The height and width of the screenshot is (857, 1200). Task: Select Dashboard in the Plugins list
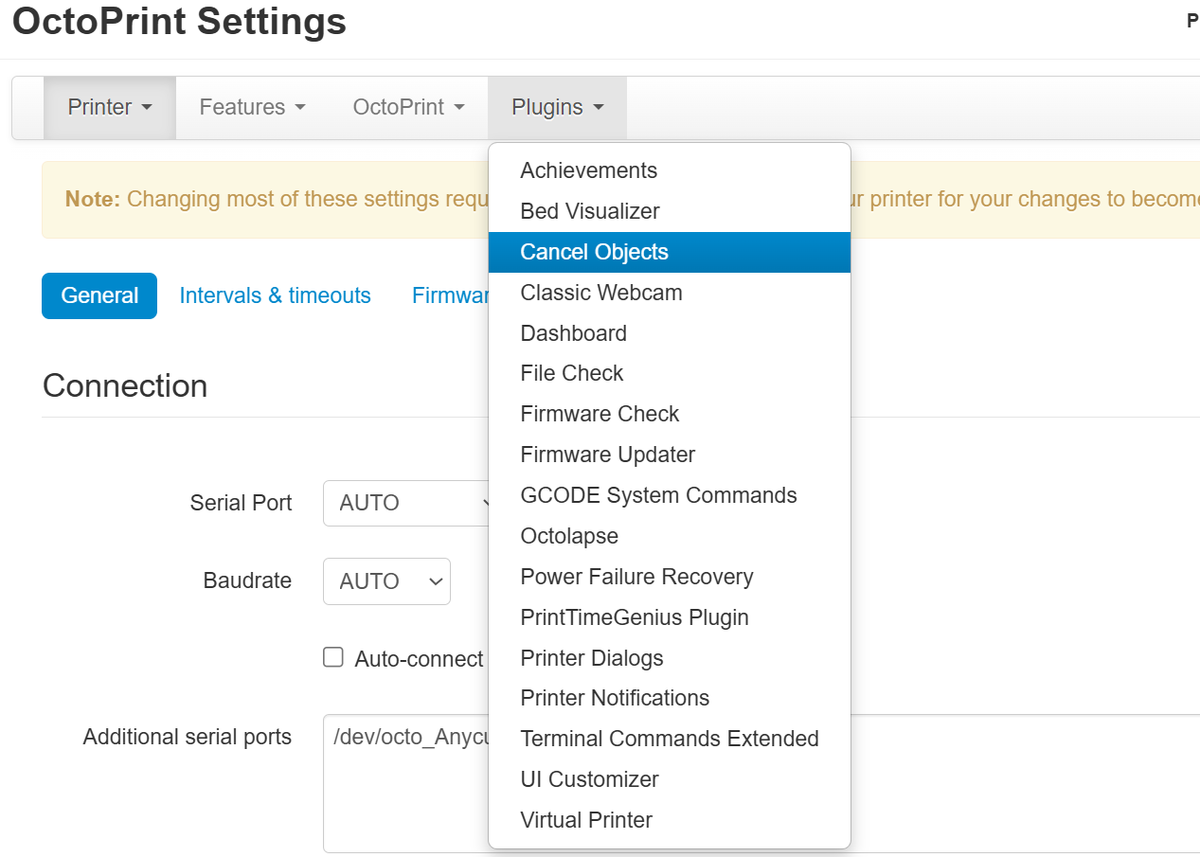669,334
